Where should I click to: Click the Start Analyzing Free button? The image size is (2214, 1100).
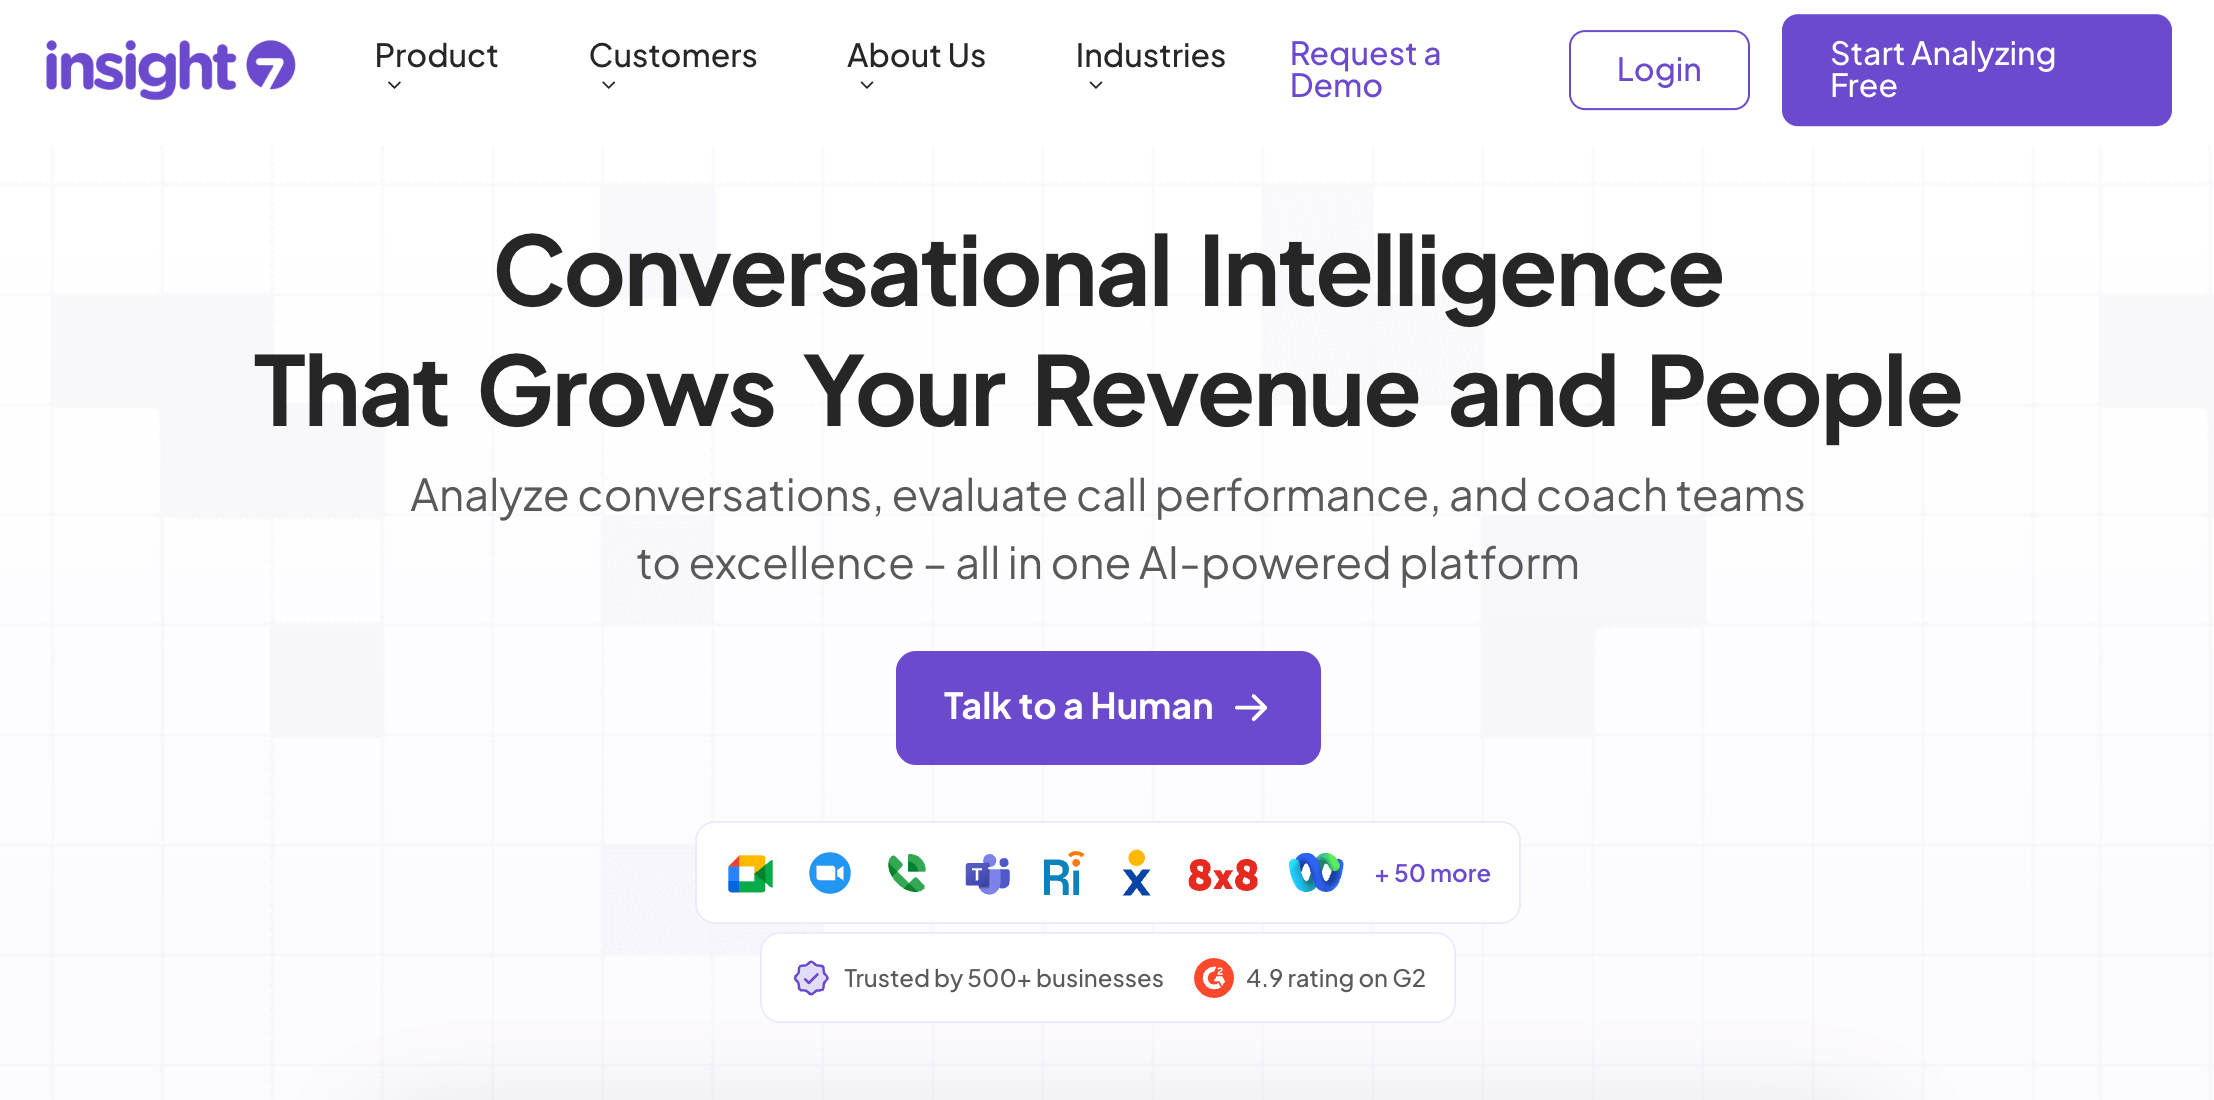point(1975,70)
